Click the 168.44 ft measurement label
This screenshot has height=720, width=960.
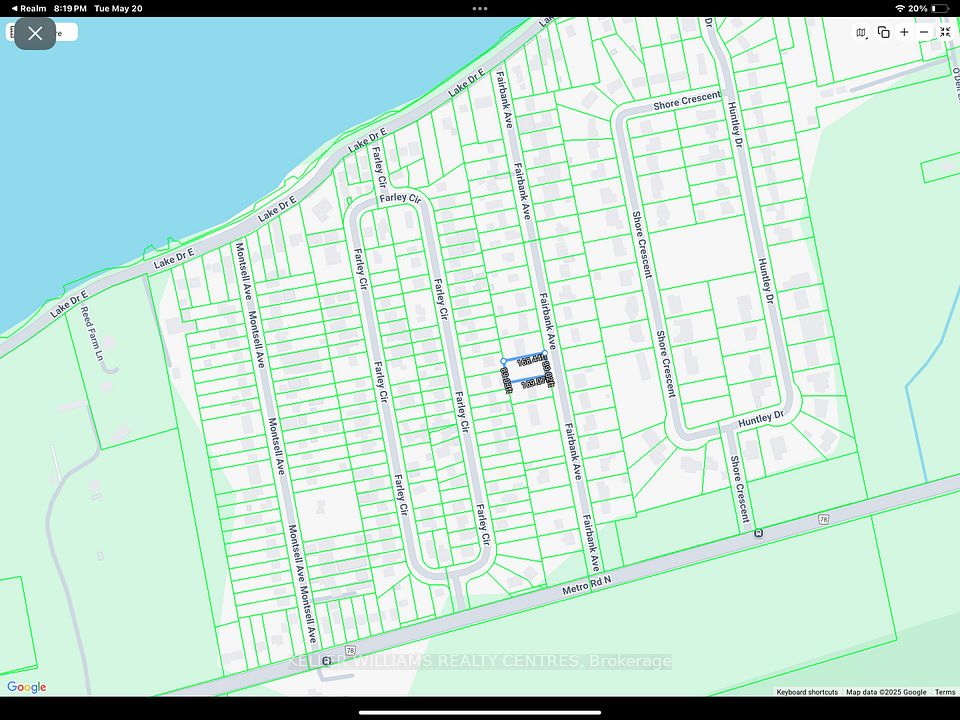coord(531,361)
